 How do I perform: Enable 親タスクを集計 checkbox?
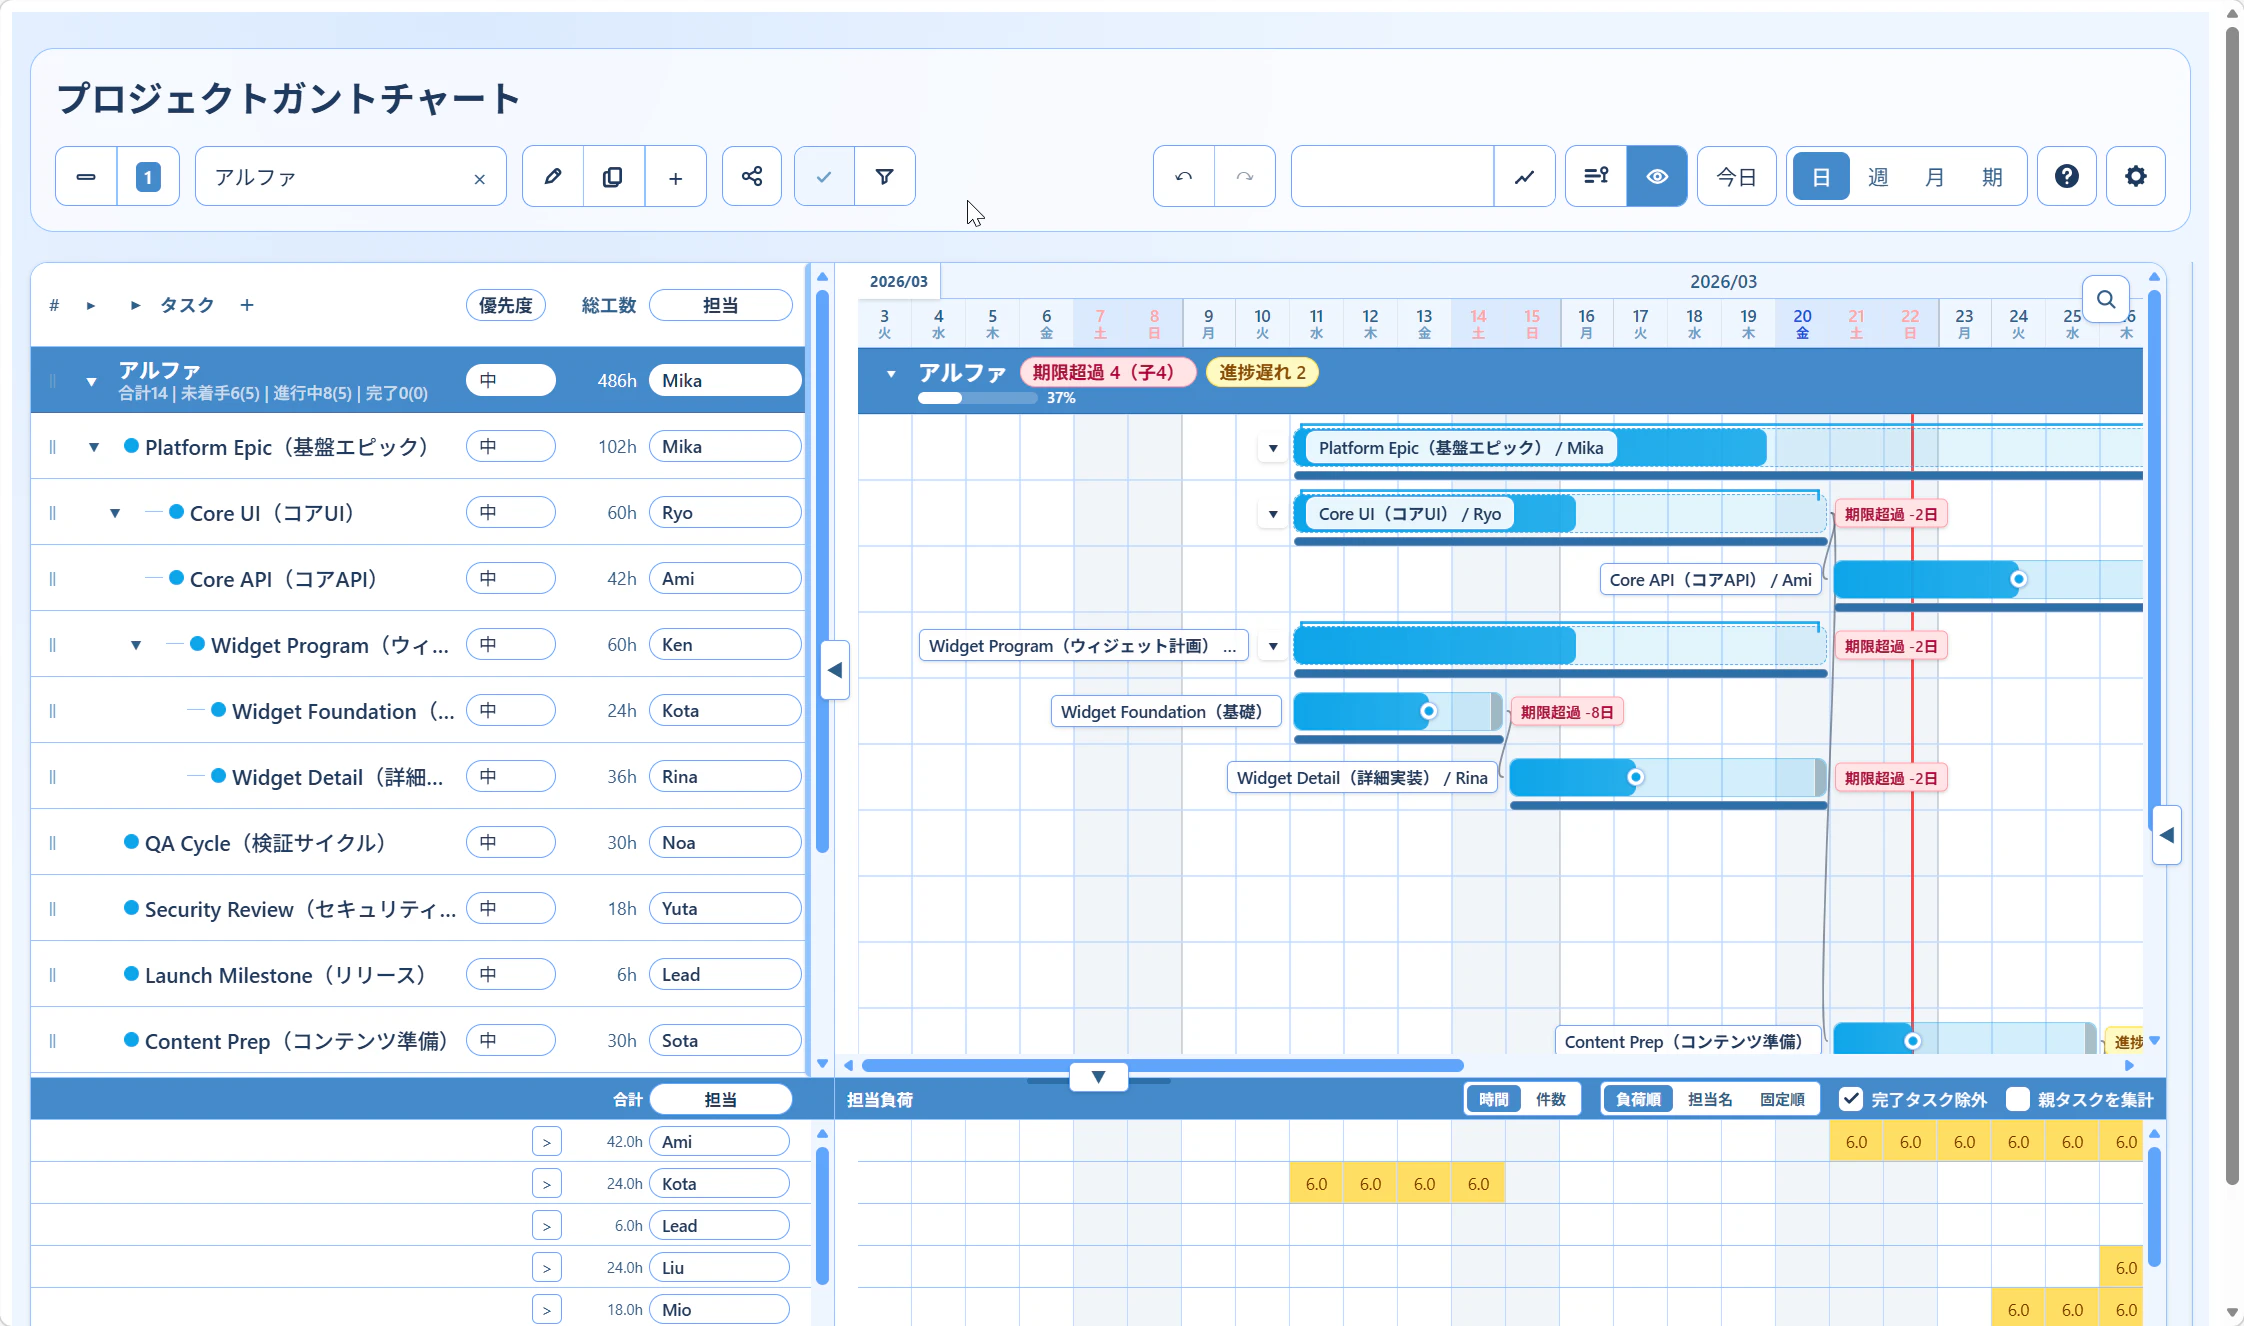tap(2018, 1099)
